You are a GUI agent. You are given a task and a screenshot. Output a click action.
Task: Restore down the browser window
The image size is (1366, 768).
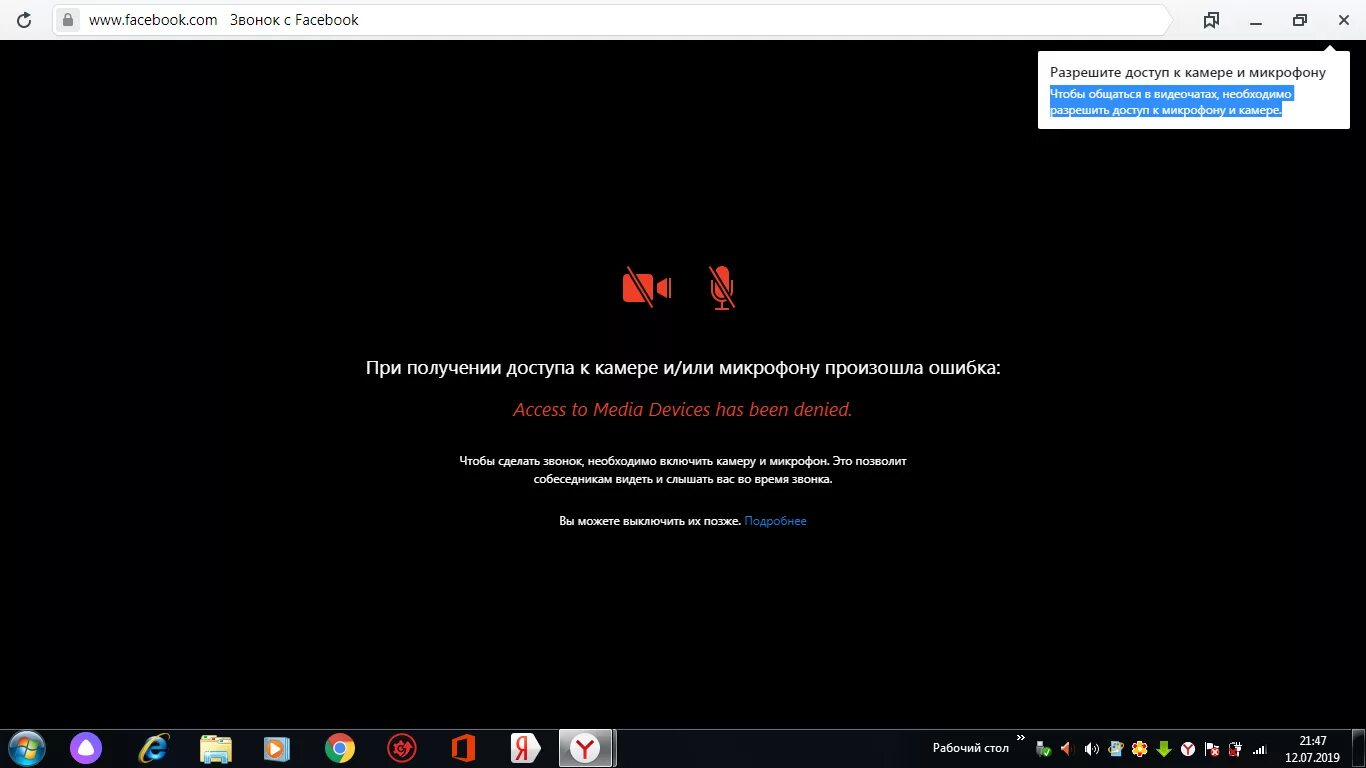(x=1300, y=20)
